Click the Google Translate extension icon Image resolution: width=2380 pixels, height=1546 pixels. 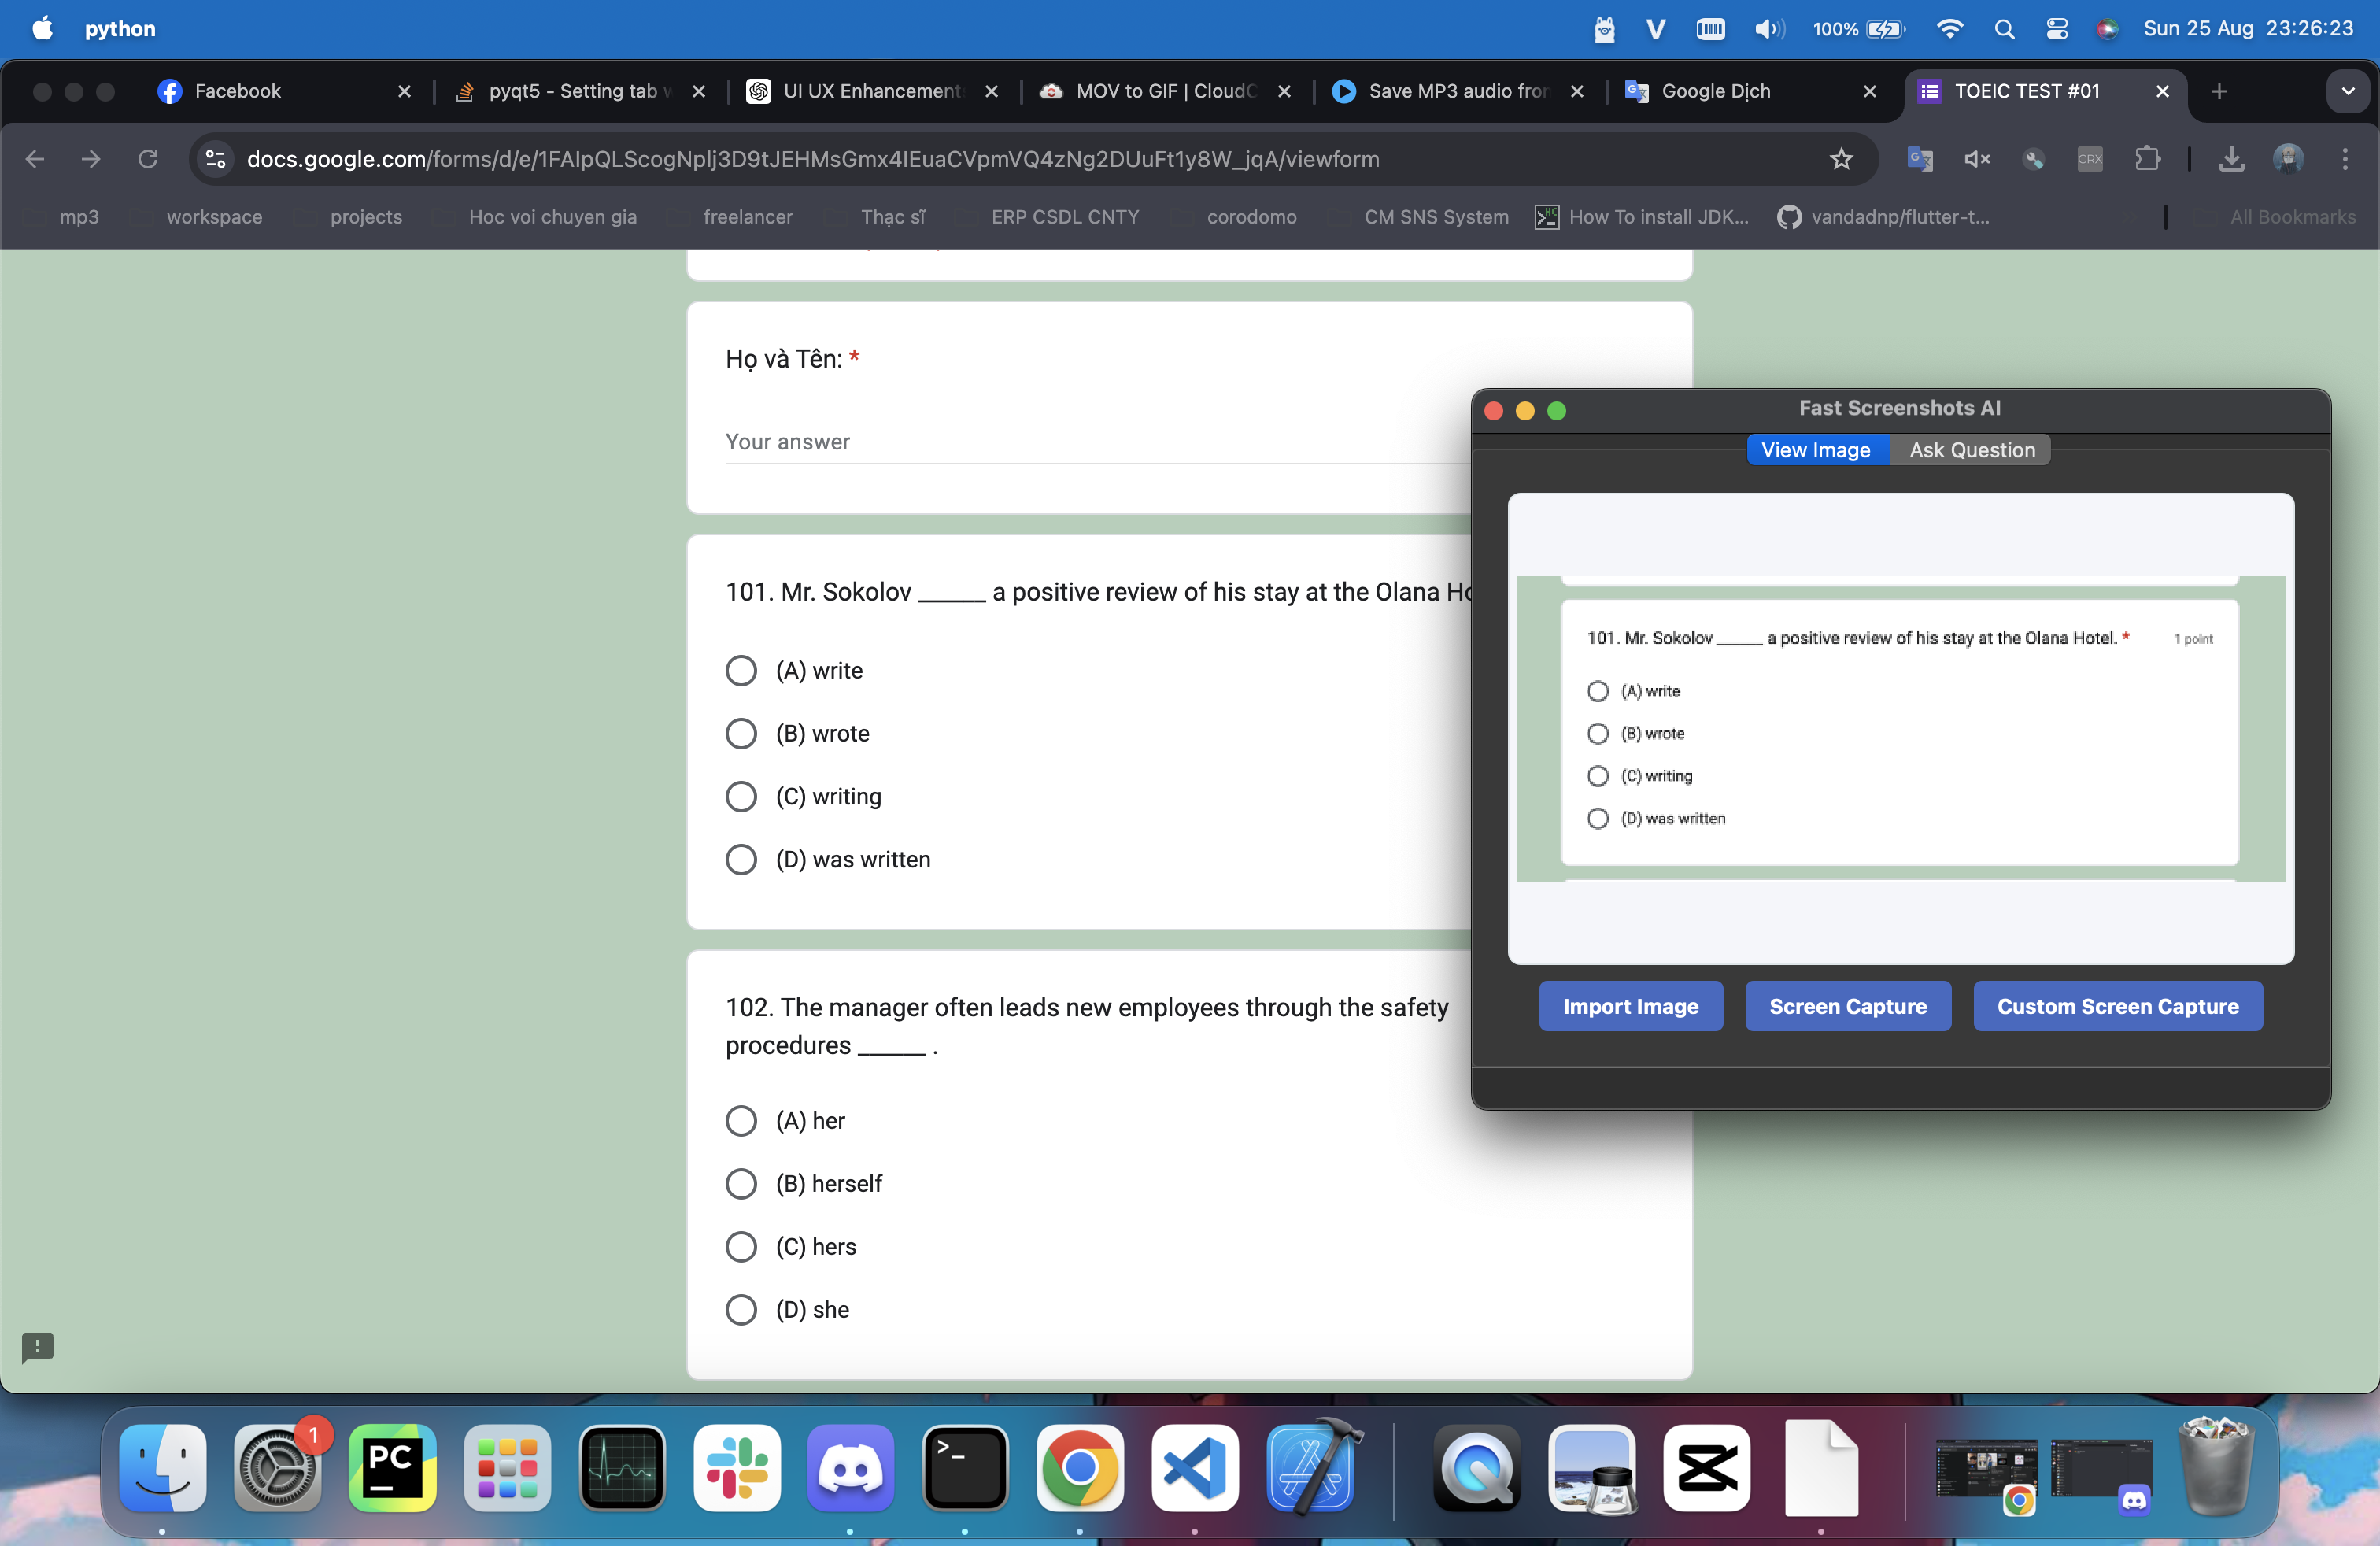(x=1919, y=159)
